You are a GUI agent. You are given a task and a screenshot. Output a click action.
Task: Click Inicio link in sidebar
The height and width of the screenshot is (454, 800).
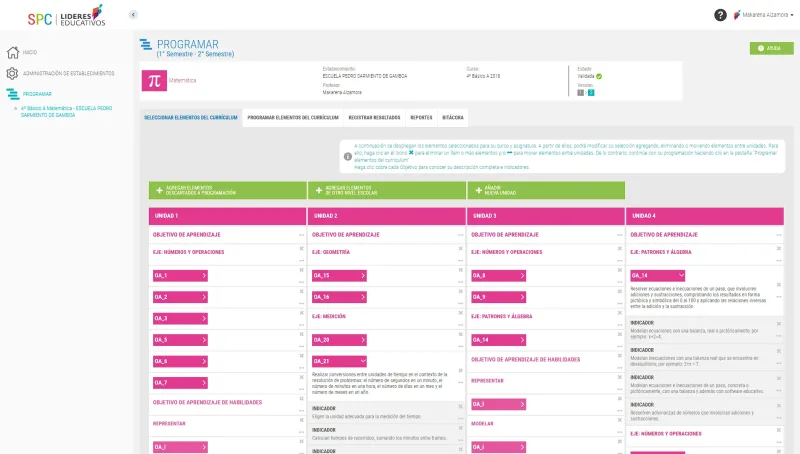click(30, 52)
